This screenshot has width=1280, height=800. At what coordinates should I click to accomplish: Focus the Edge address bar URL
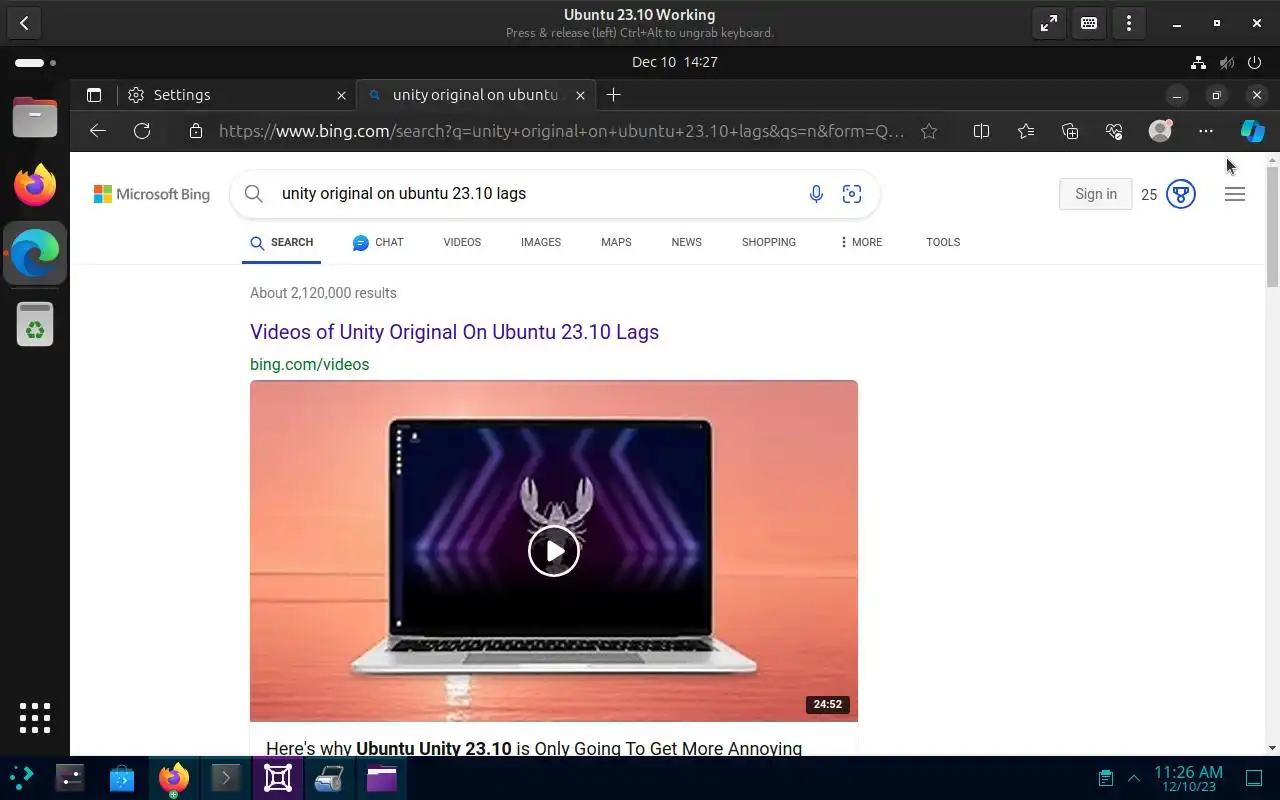point(561,131)
